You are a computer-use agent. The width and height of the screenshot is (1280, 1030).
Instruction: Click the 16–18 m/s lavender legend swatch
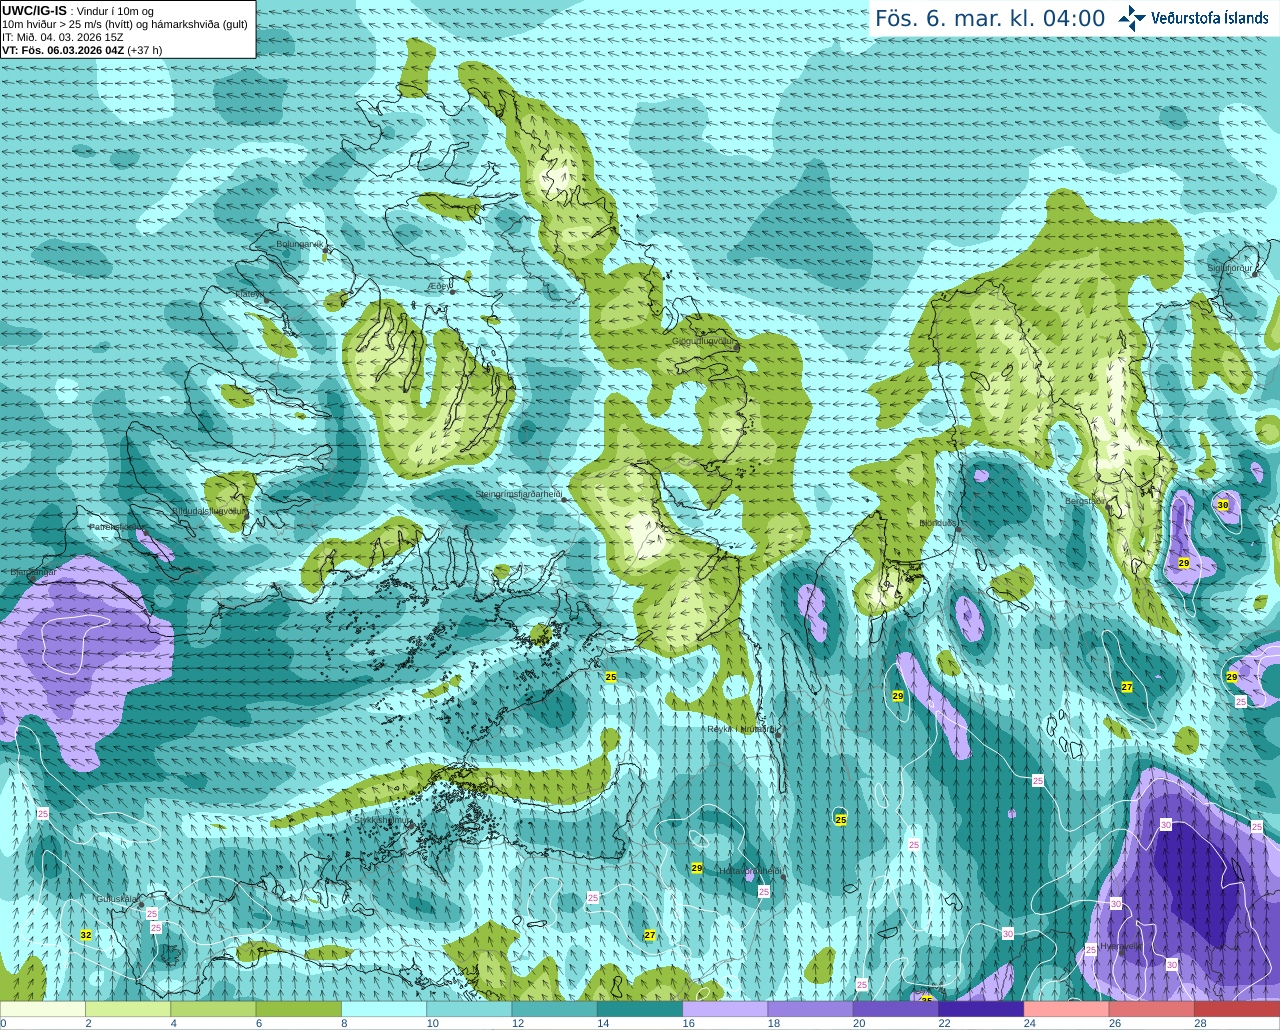coord(725,1009)
